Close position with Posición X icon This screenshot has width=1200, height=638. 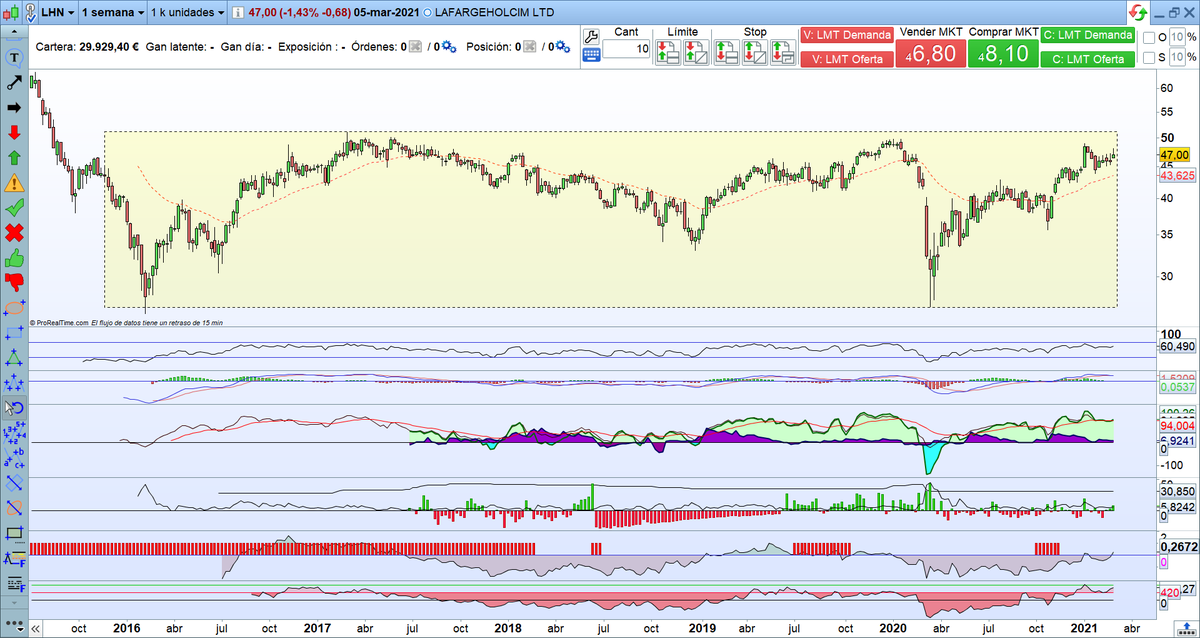(532, 47)
